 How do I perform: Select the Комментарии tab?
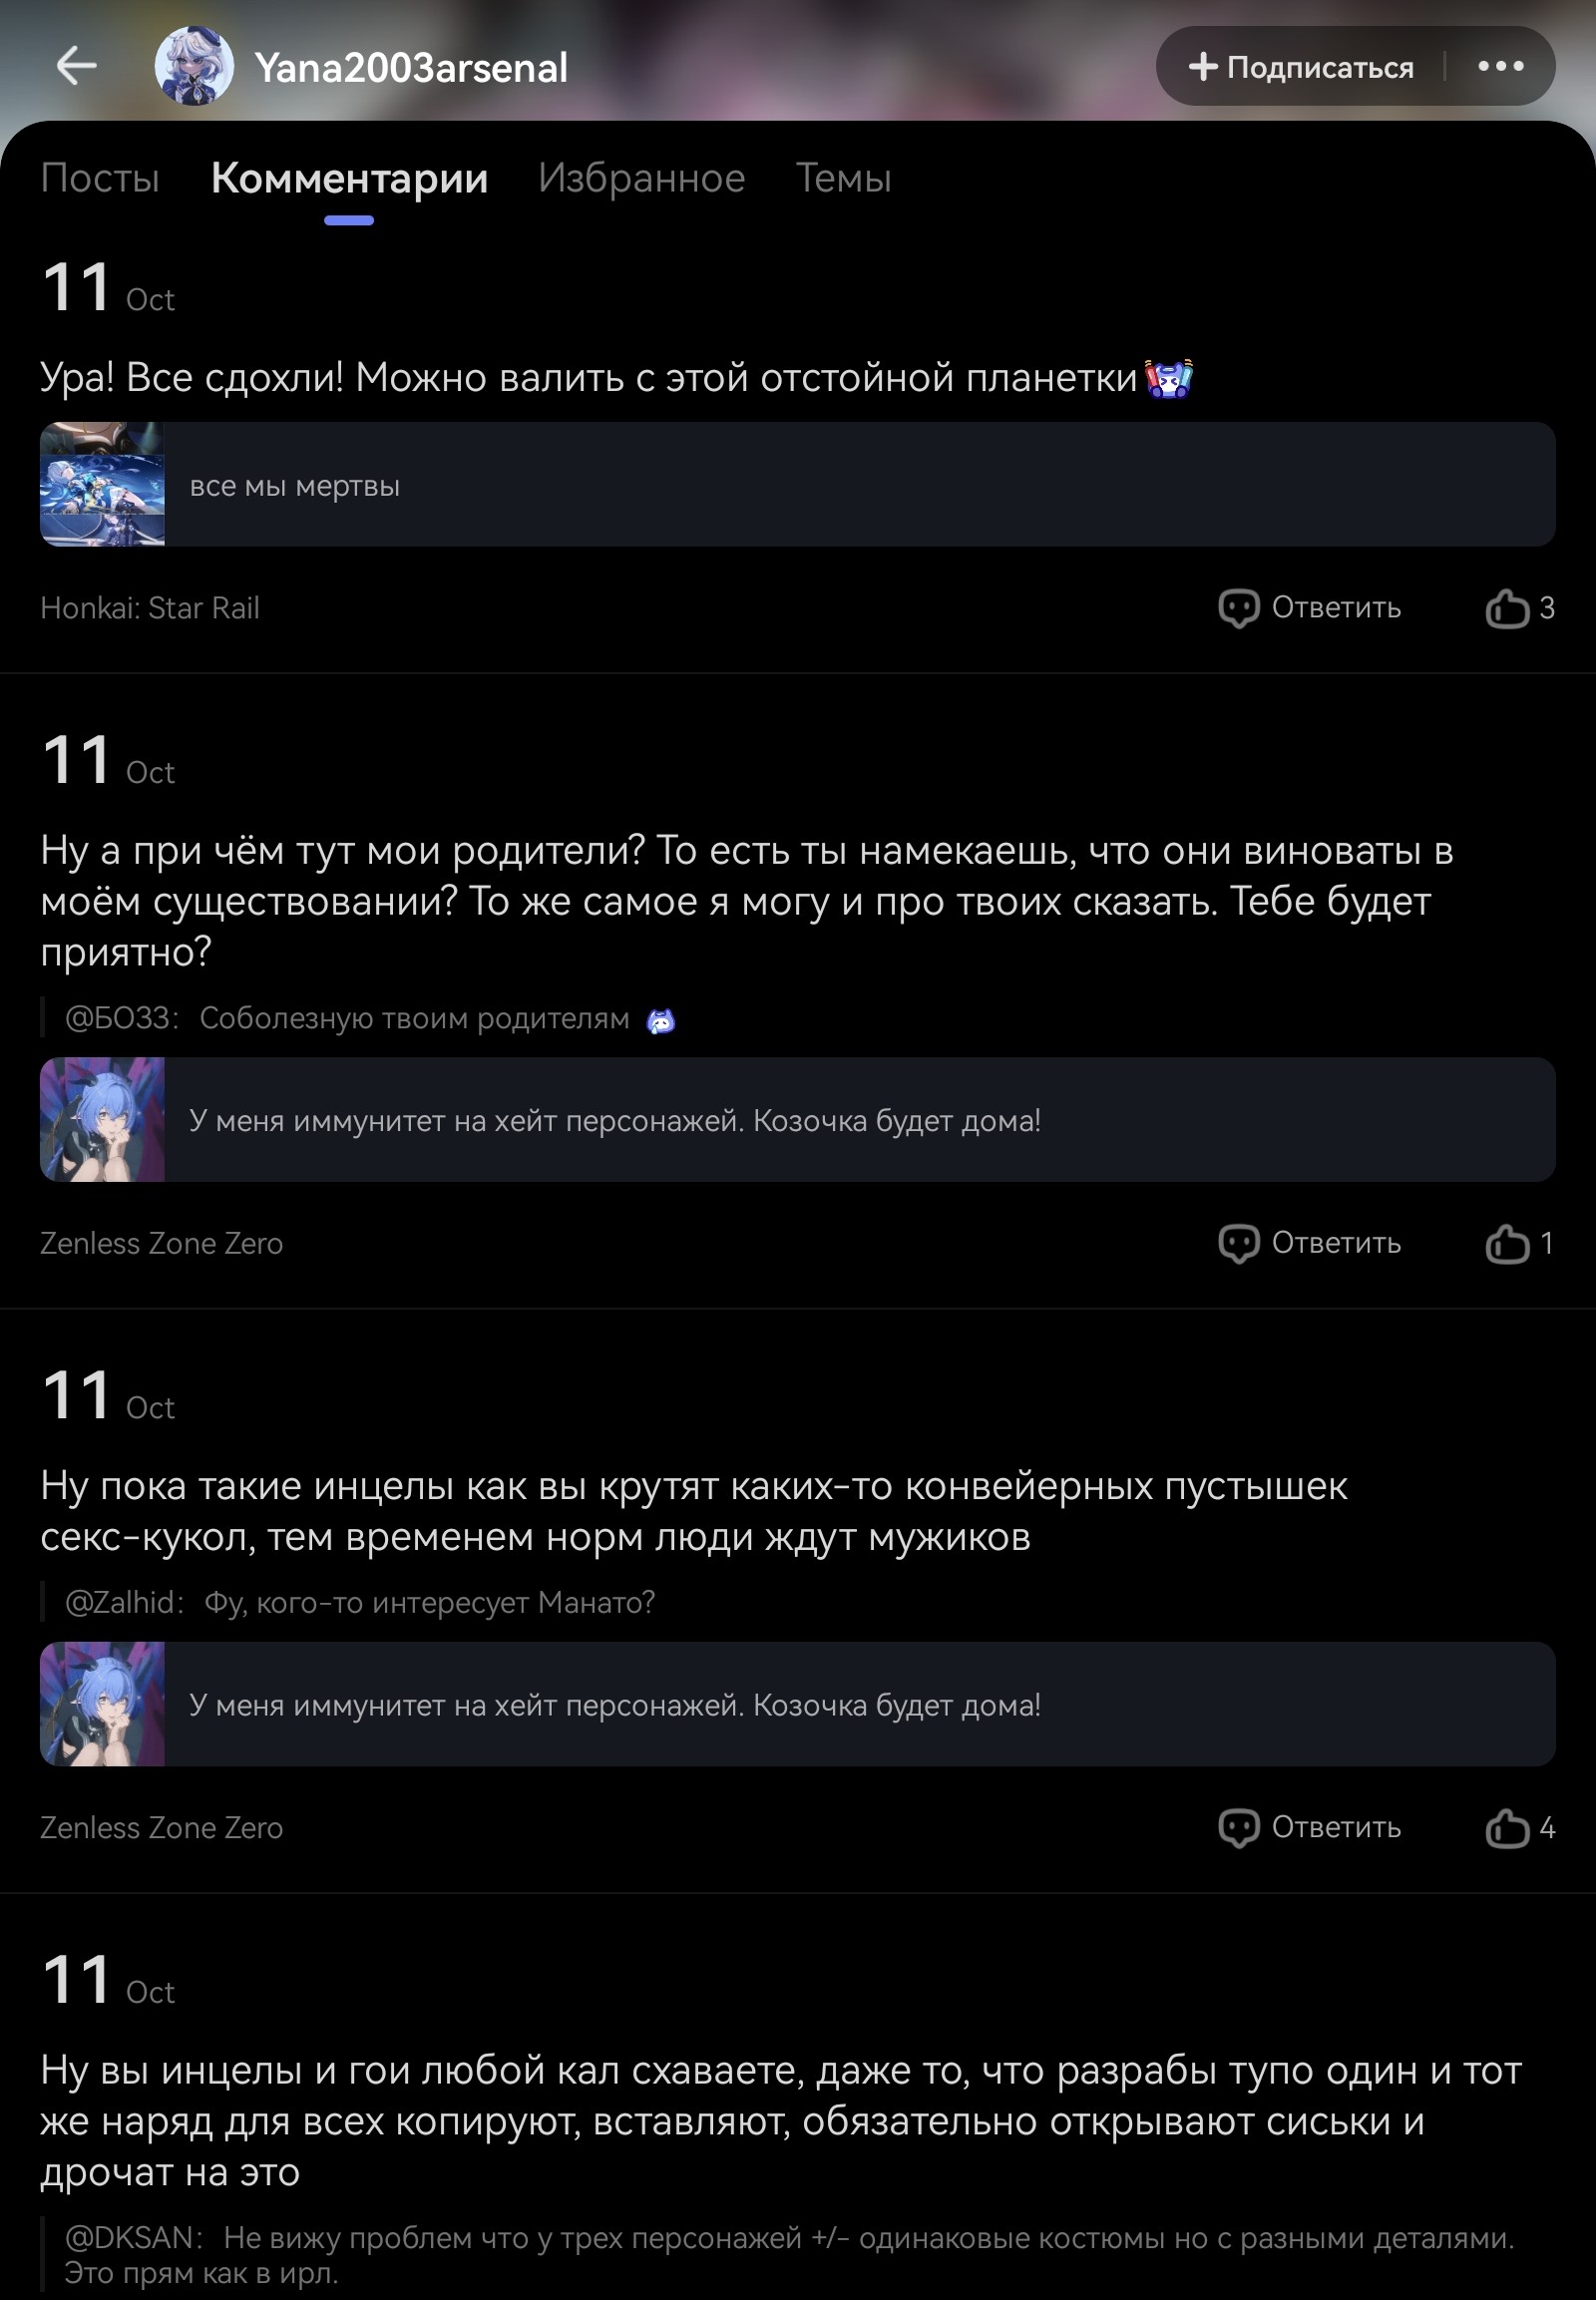click(x=349, y=178)
